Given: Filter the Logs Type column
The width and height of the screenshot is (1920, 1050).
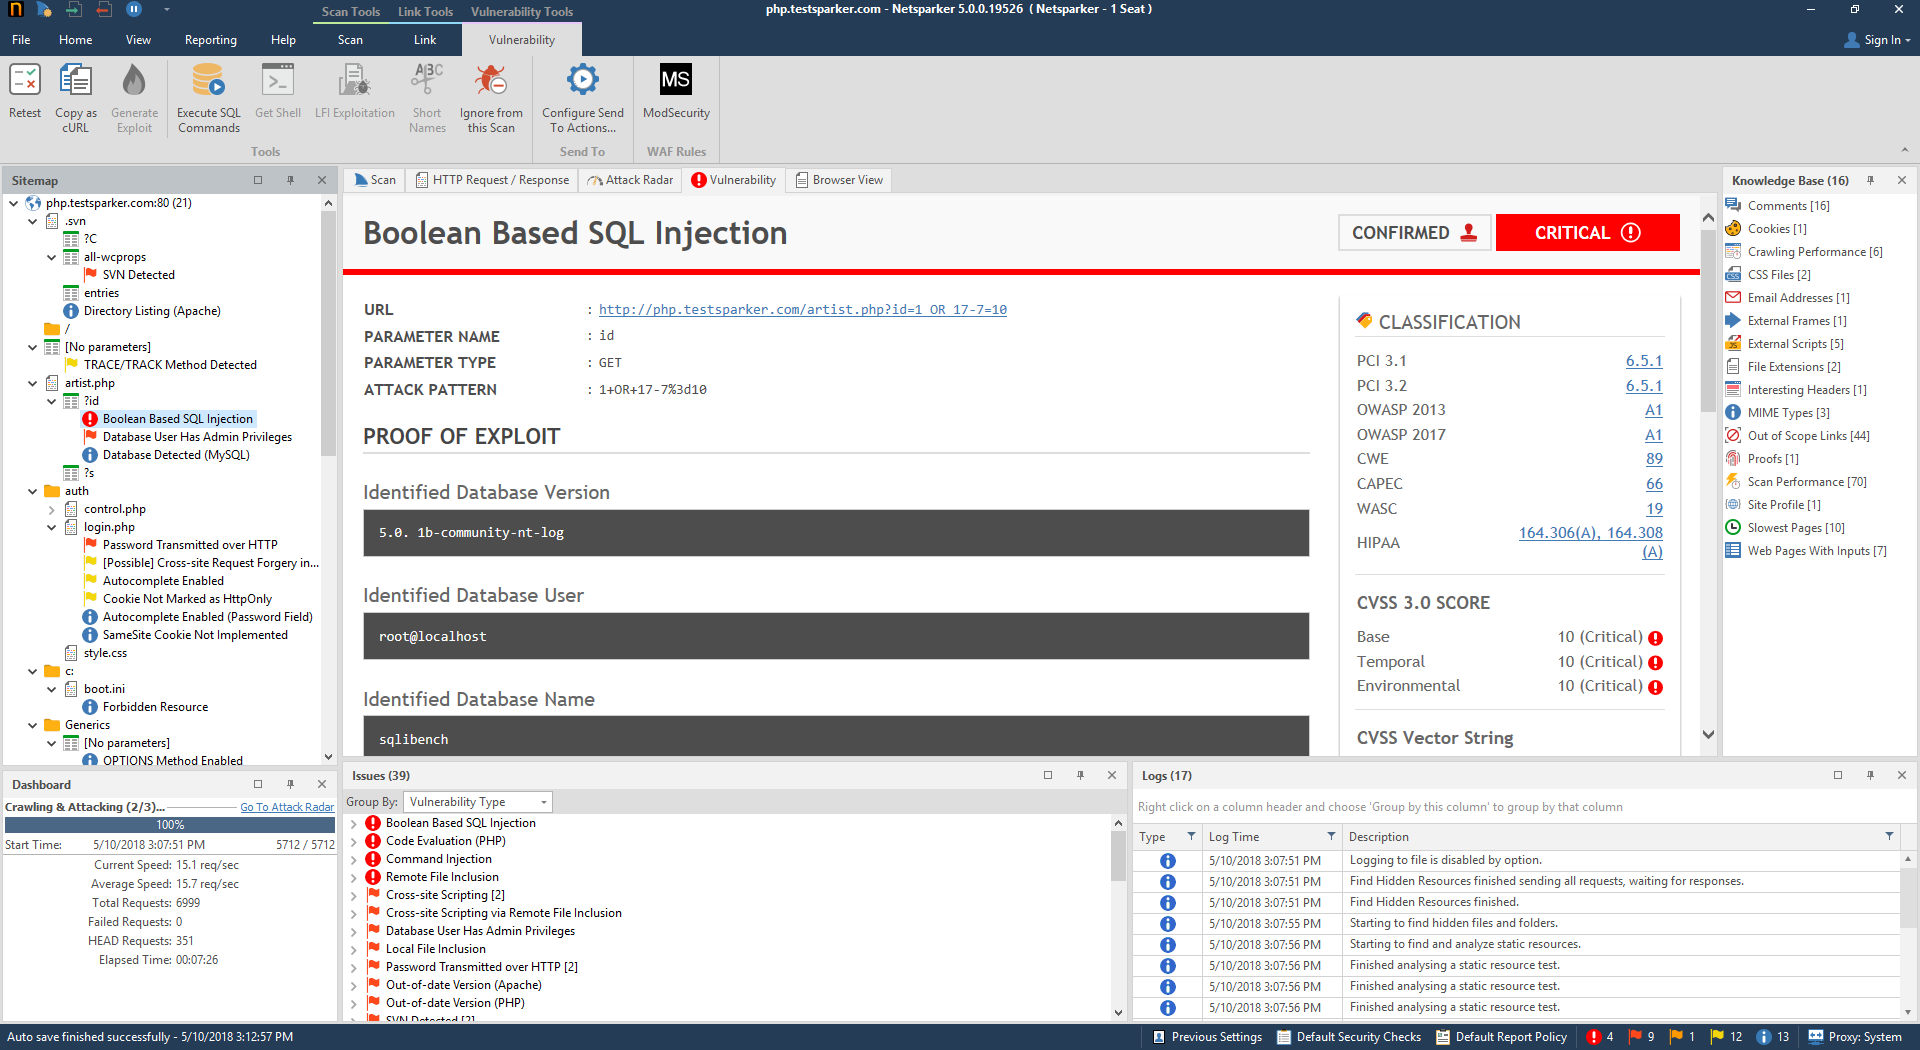Looking at the screenshot, I should 1191,836.
